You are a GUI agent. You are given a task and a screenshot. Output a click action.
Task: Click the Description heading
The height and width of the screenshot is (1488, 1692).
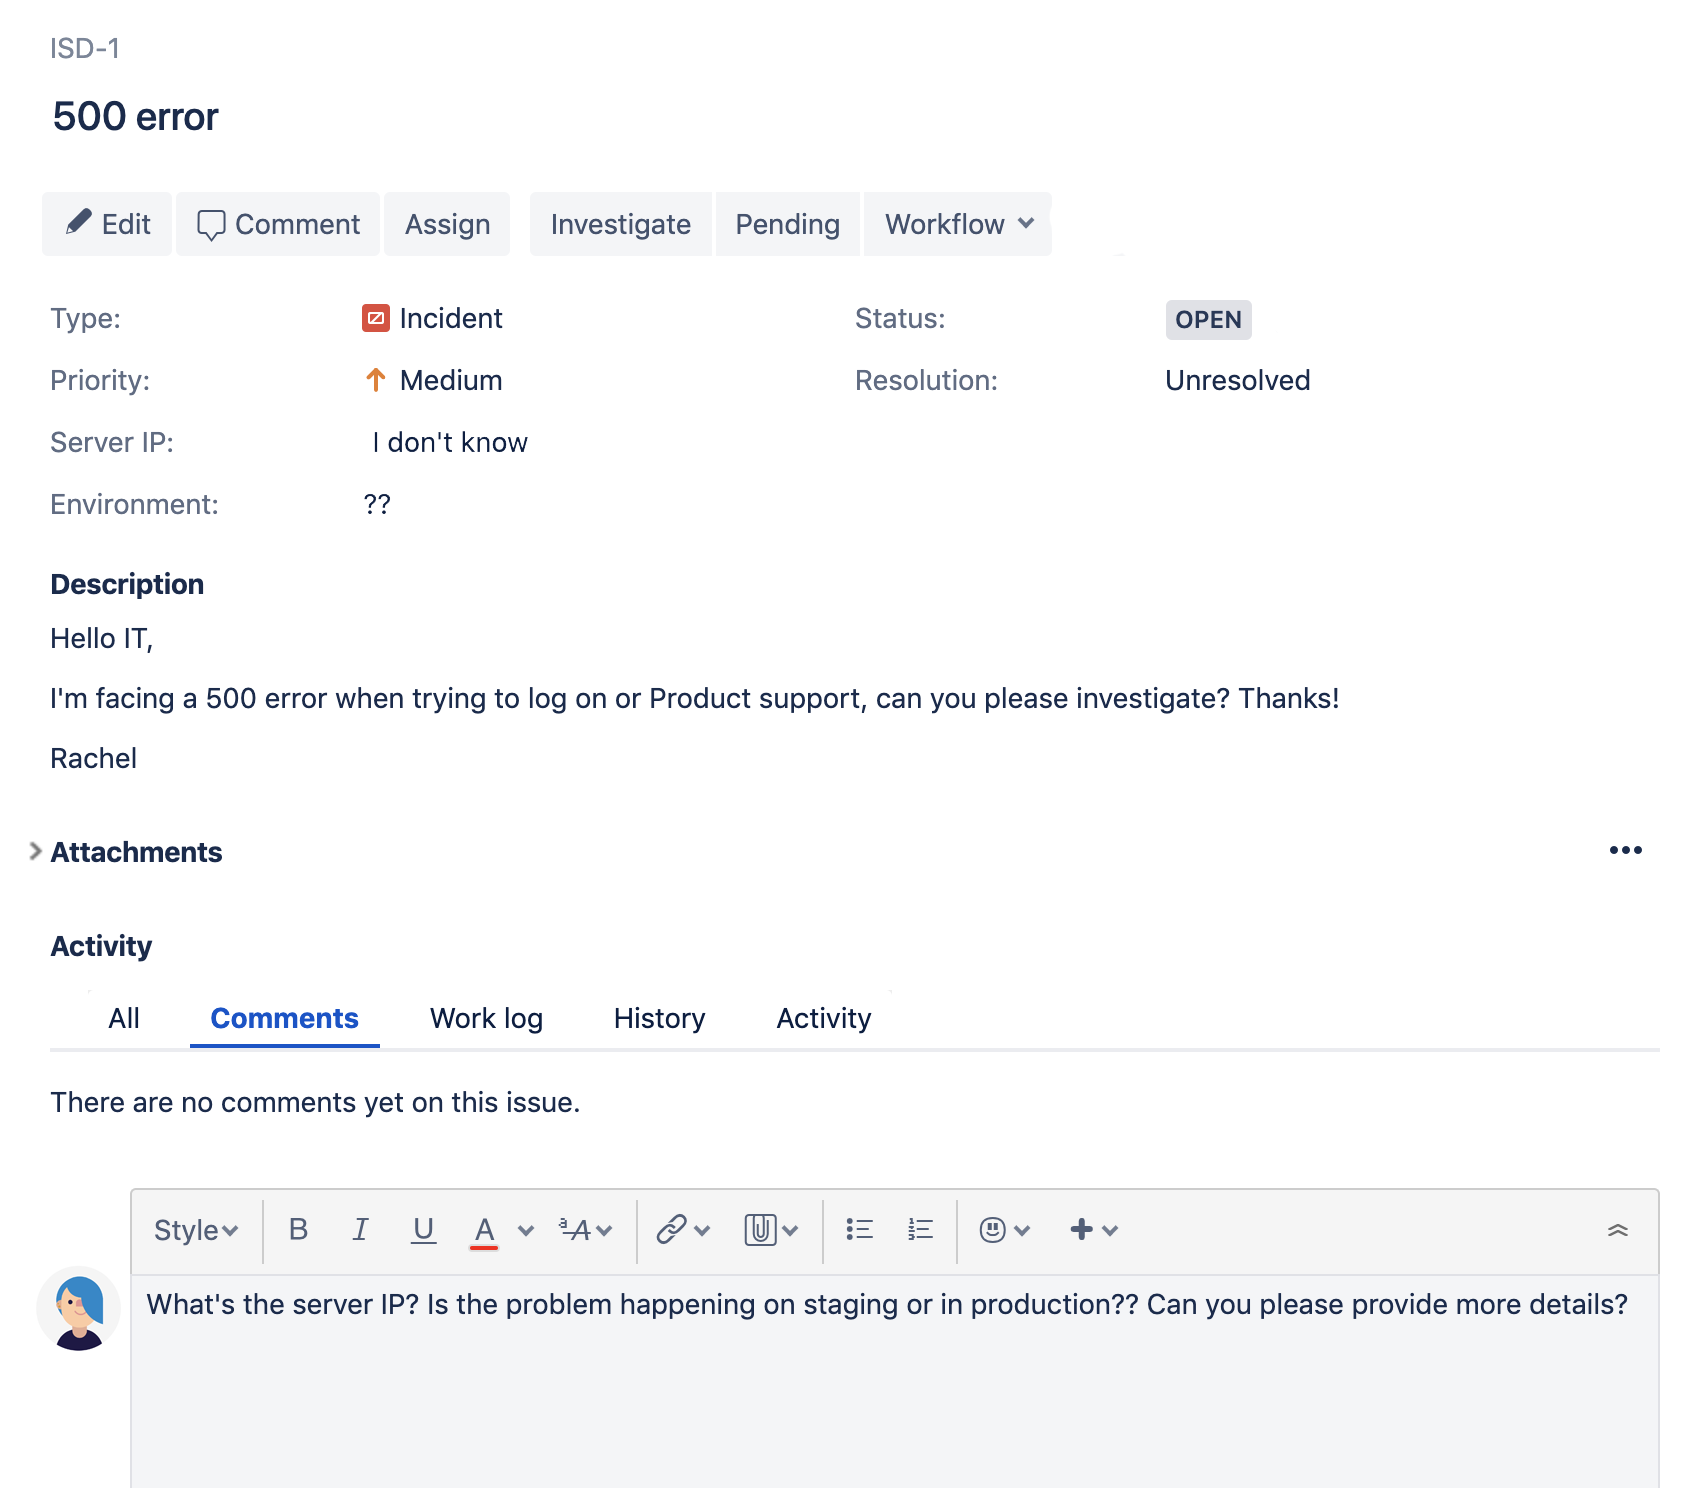127,584
